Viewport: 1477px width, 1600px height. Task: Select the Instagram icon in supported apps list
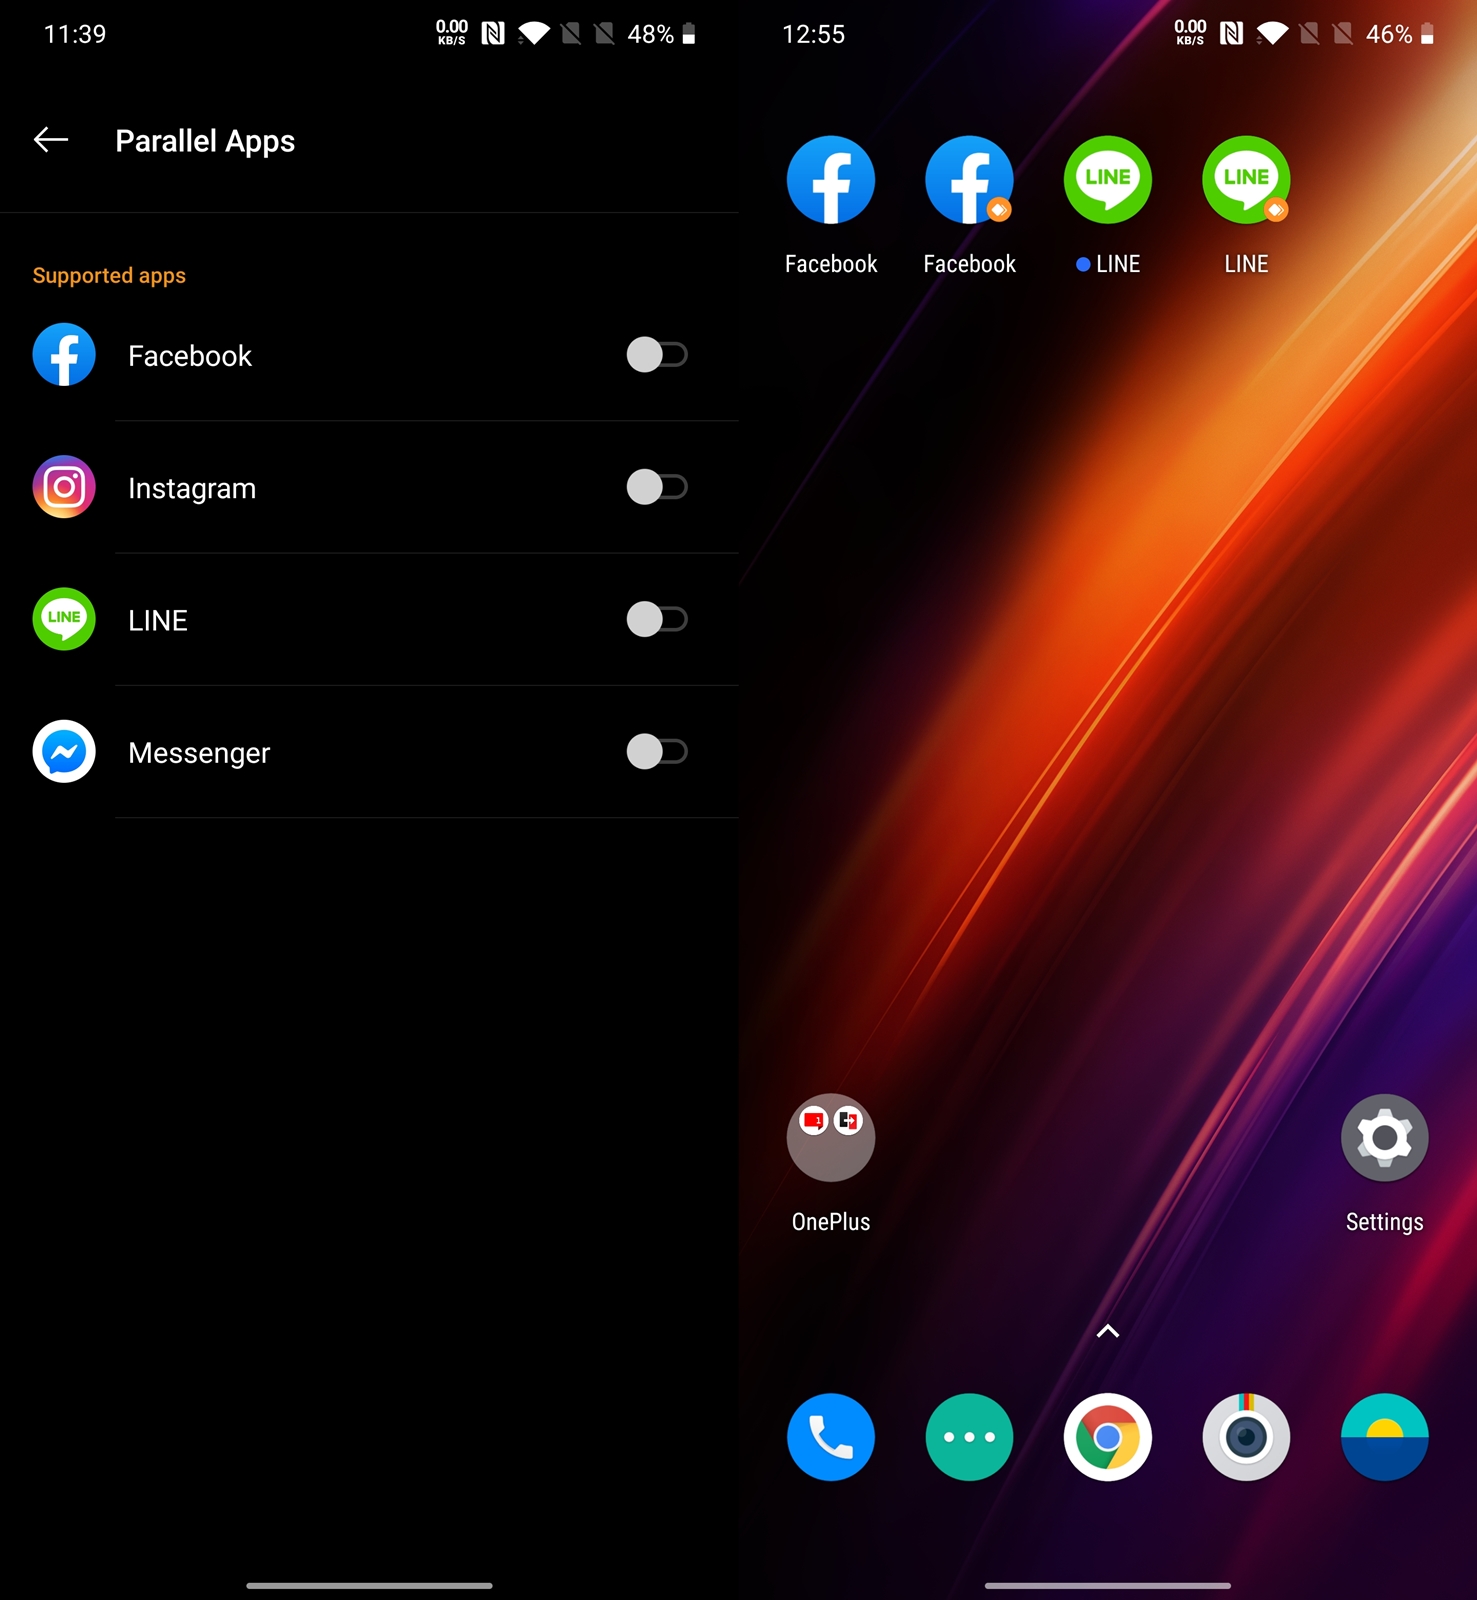pos(64,487)
